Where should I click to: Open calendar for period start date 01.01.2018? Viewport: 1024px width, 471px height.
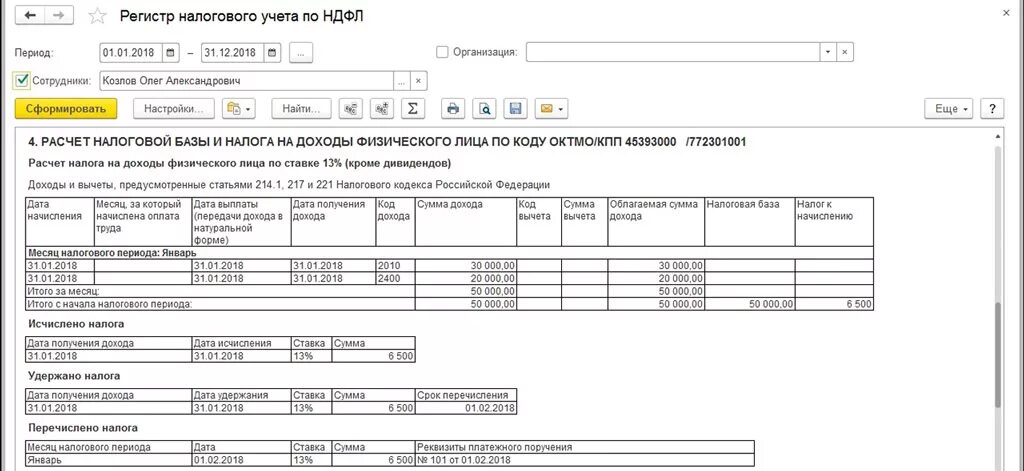[x=171, y=53]
